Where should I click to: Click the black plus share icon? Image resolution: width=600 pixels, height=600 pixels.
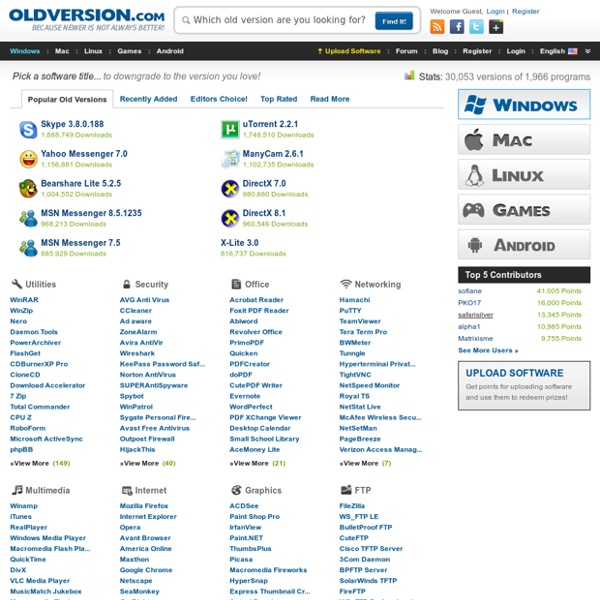coord(496,27)
